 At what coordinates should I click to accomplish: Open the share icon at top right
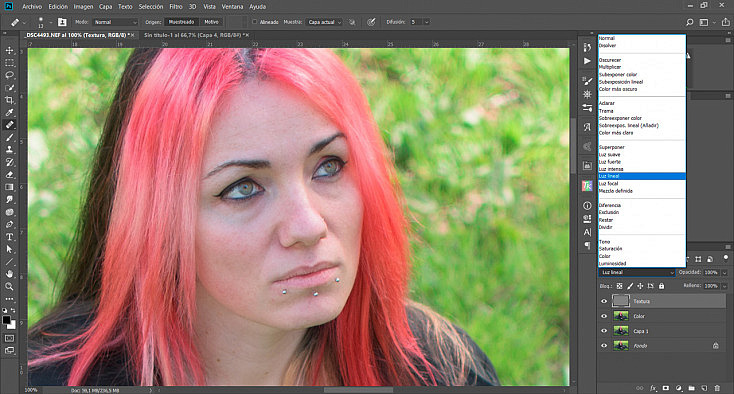click(x=726, y=22)
